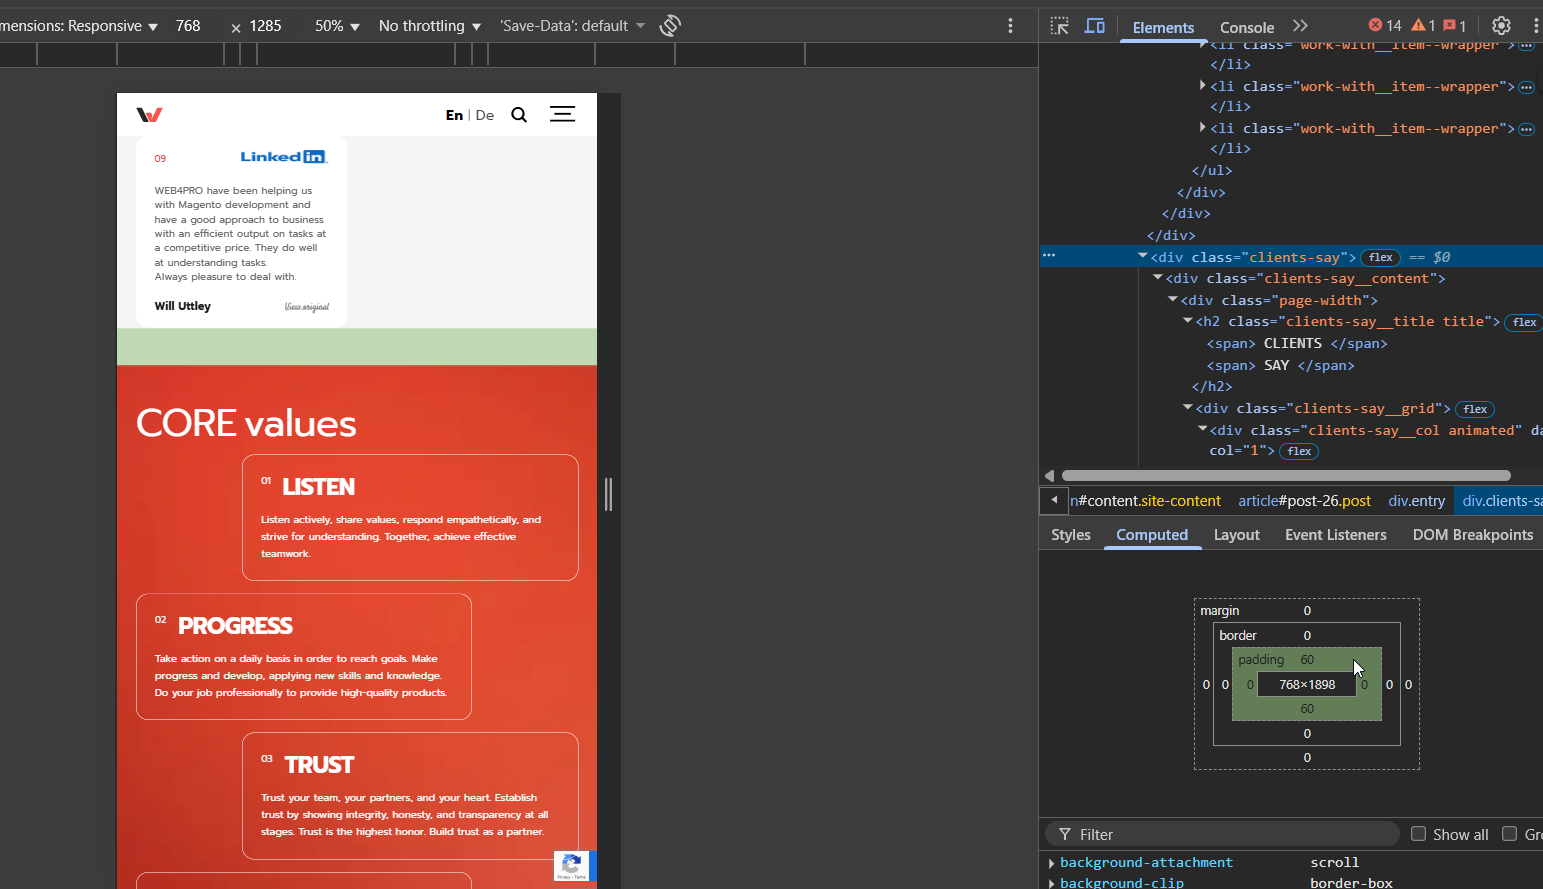Show more DevTools tabs chevron

click(1300, 26)
